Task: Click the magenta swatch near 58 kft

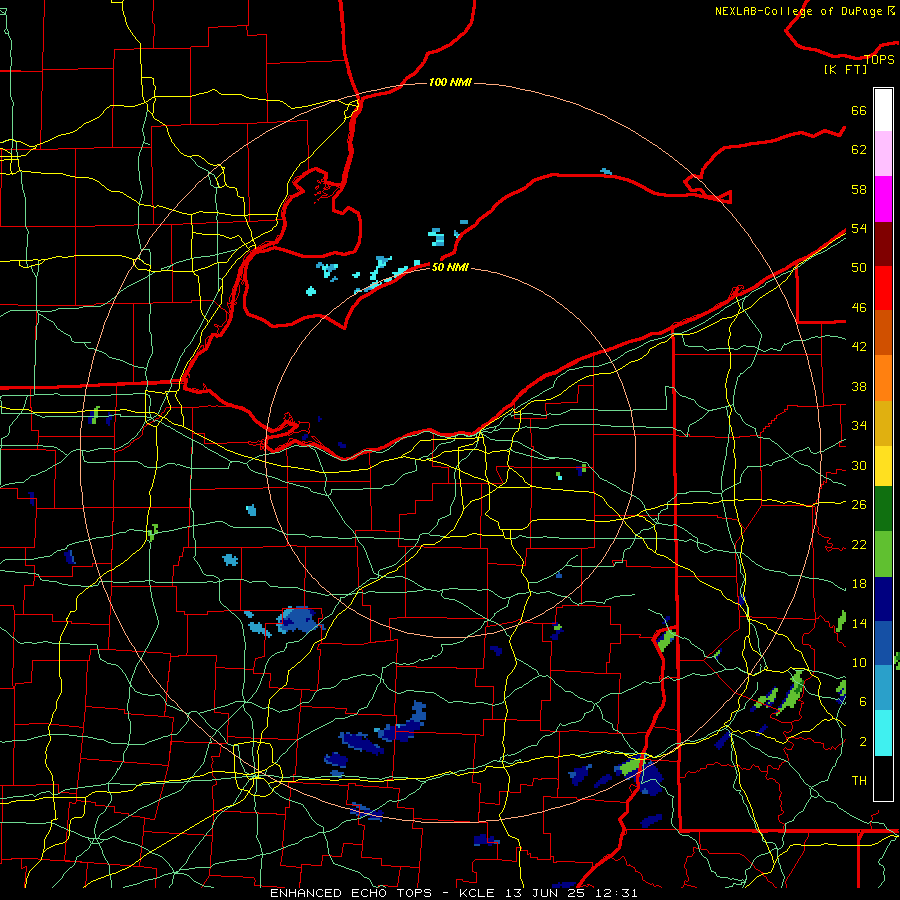Action: click(x=883, y=199)
